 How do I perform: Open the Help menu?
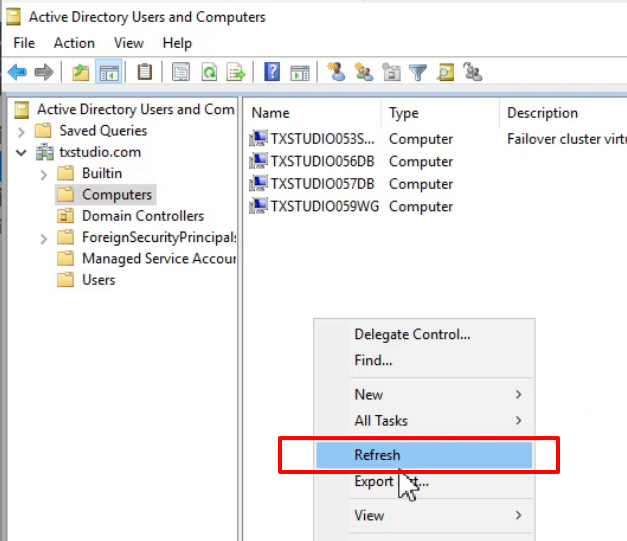(177, 43)
